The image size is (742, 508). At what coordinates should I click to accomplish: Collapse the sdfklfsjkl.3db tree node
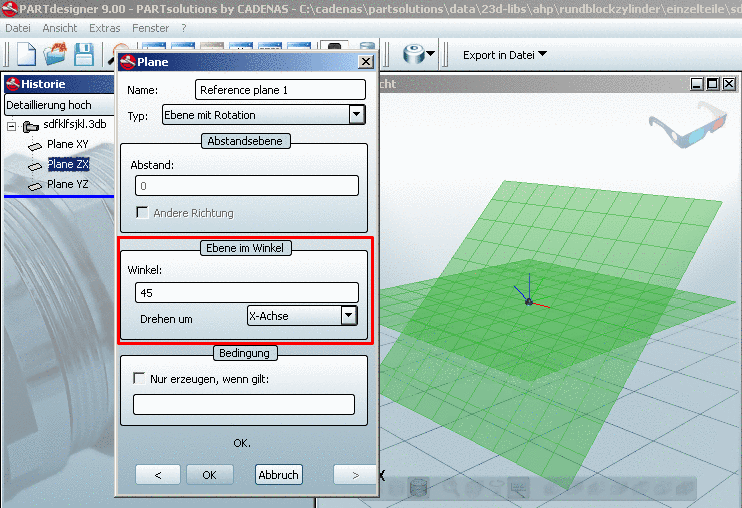coord(12,126)
